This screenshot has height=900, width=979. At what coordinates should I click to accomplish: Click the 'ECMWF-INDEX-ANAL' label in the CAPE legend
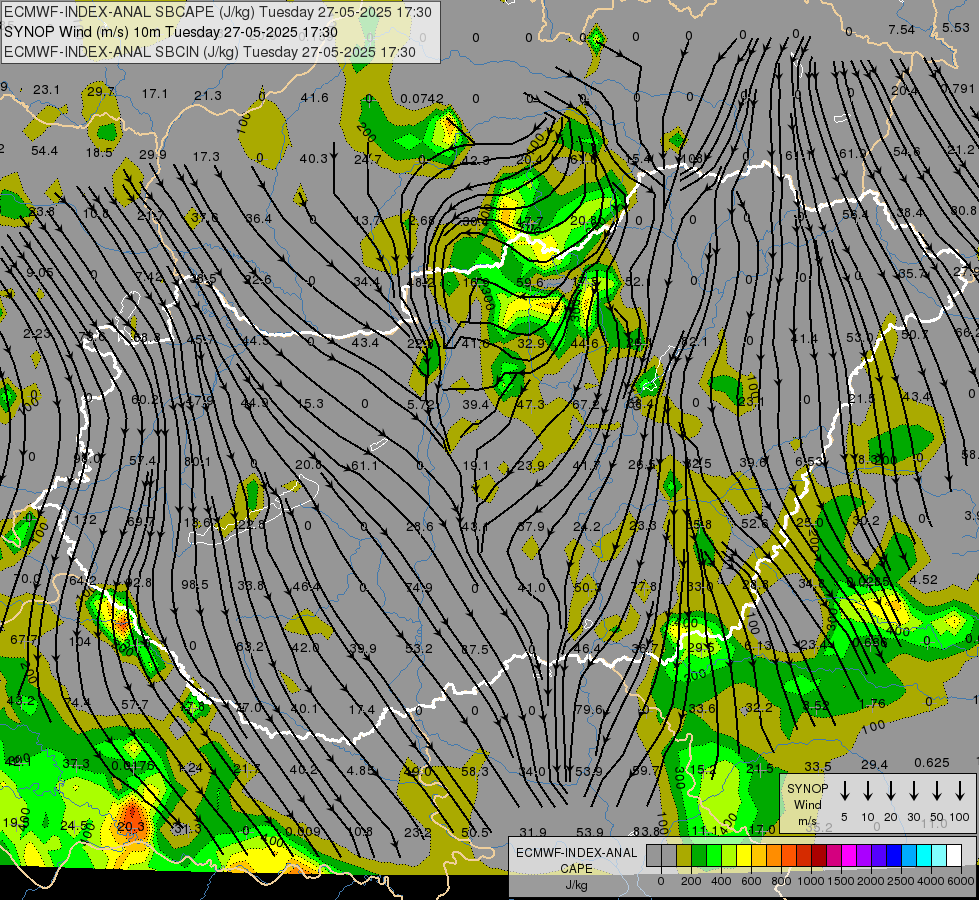click(577, 853)
